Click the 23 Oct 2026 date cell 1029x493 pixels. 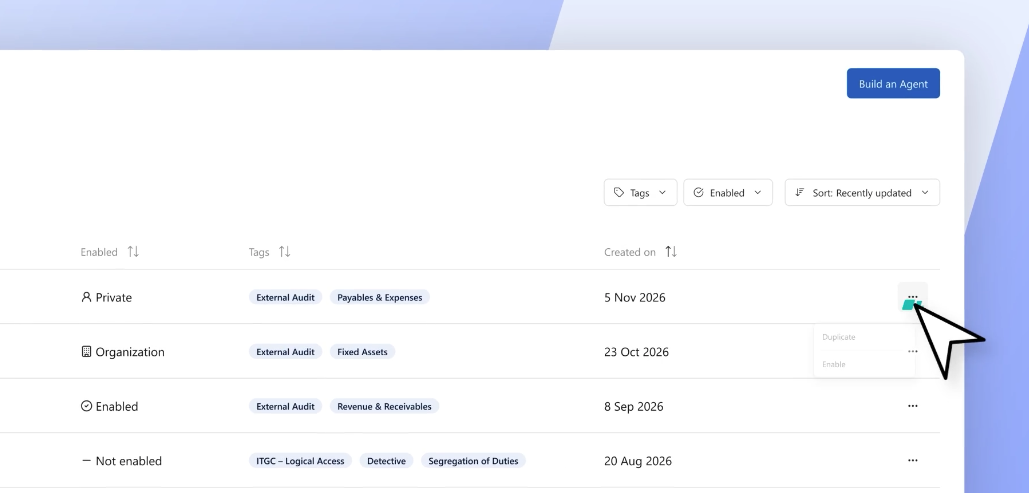click(x=637, y=352)
